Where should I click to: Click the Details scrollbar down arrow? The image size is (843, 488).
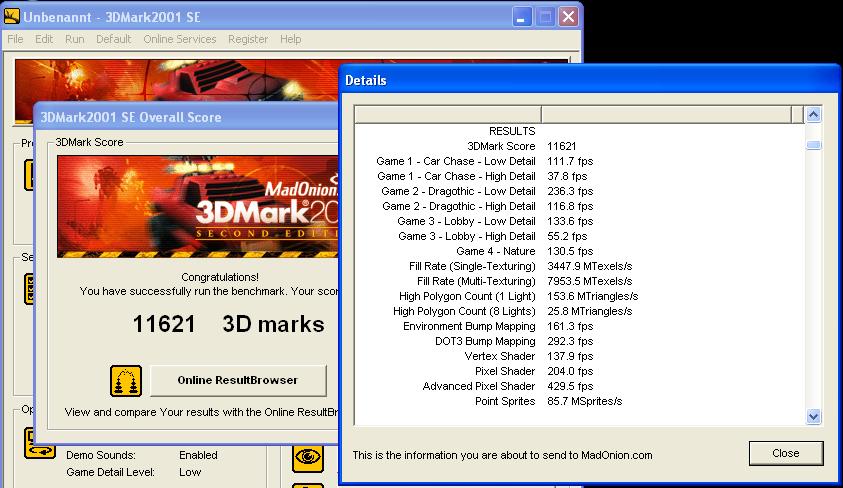pyautogui.click(x=813, y=416)
